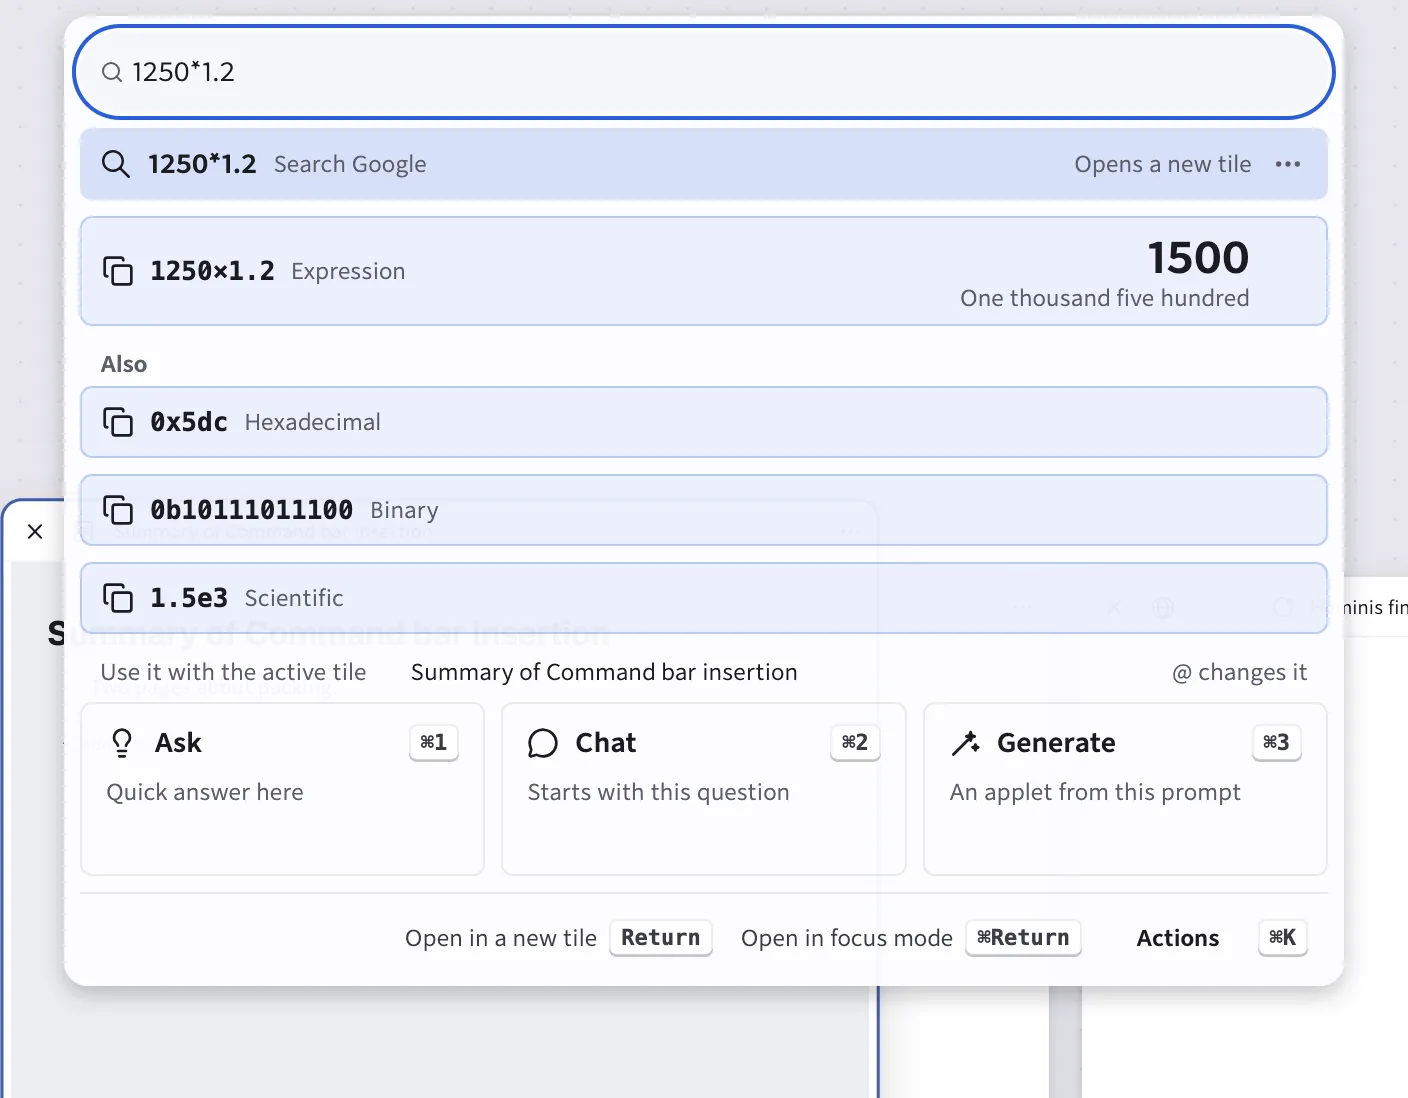This screenshot has height=1098, width=1408.
Task: Copy the 0x5dc Hexadecimal value
Action: tap(118, 422)
